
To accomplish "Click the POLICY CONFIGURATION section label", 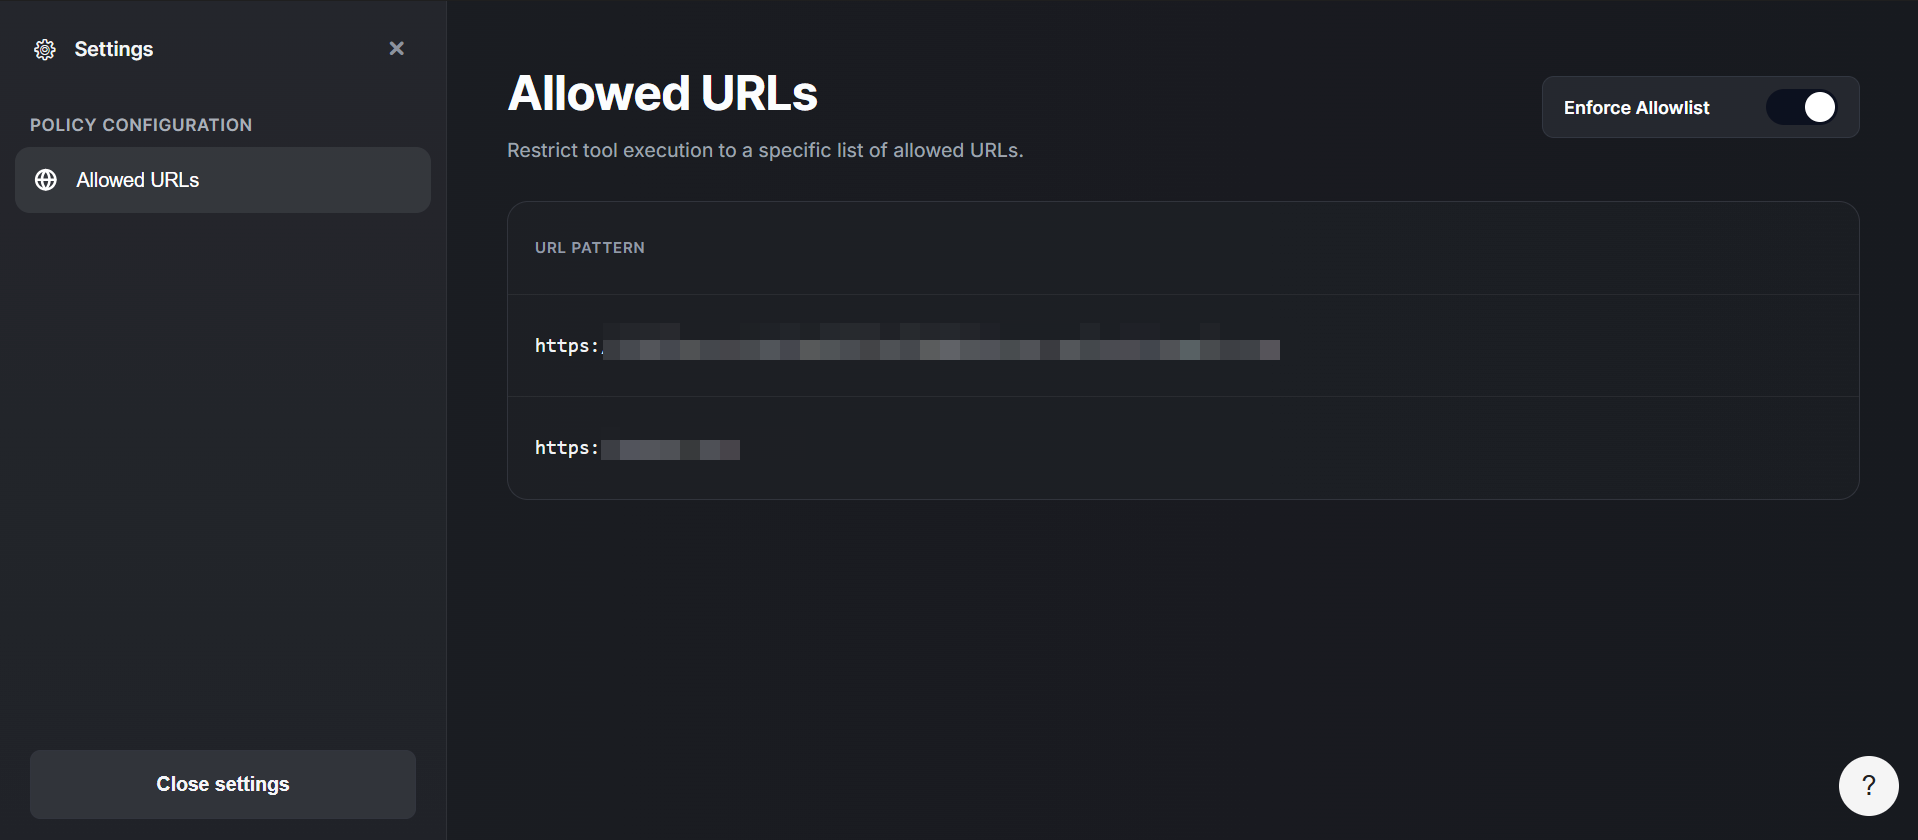I will pos(141,125).
